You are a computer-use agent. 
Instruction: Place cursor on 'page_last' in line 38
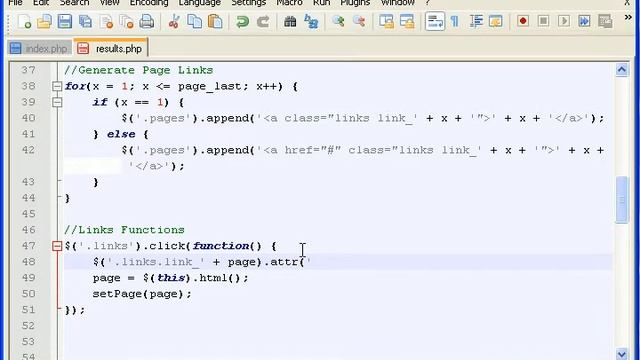point(210,87)
